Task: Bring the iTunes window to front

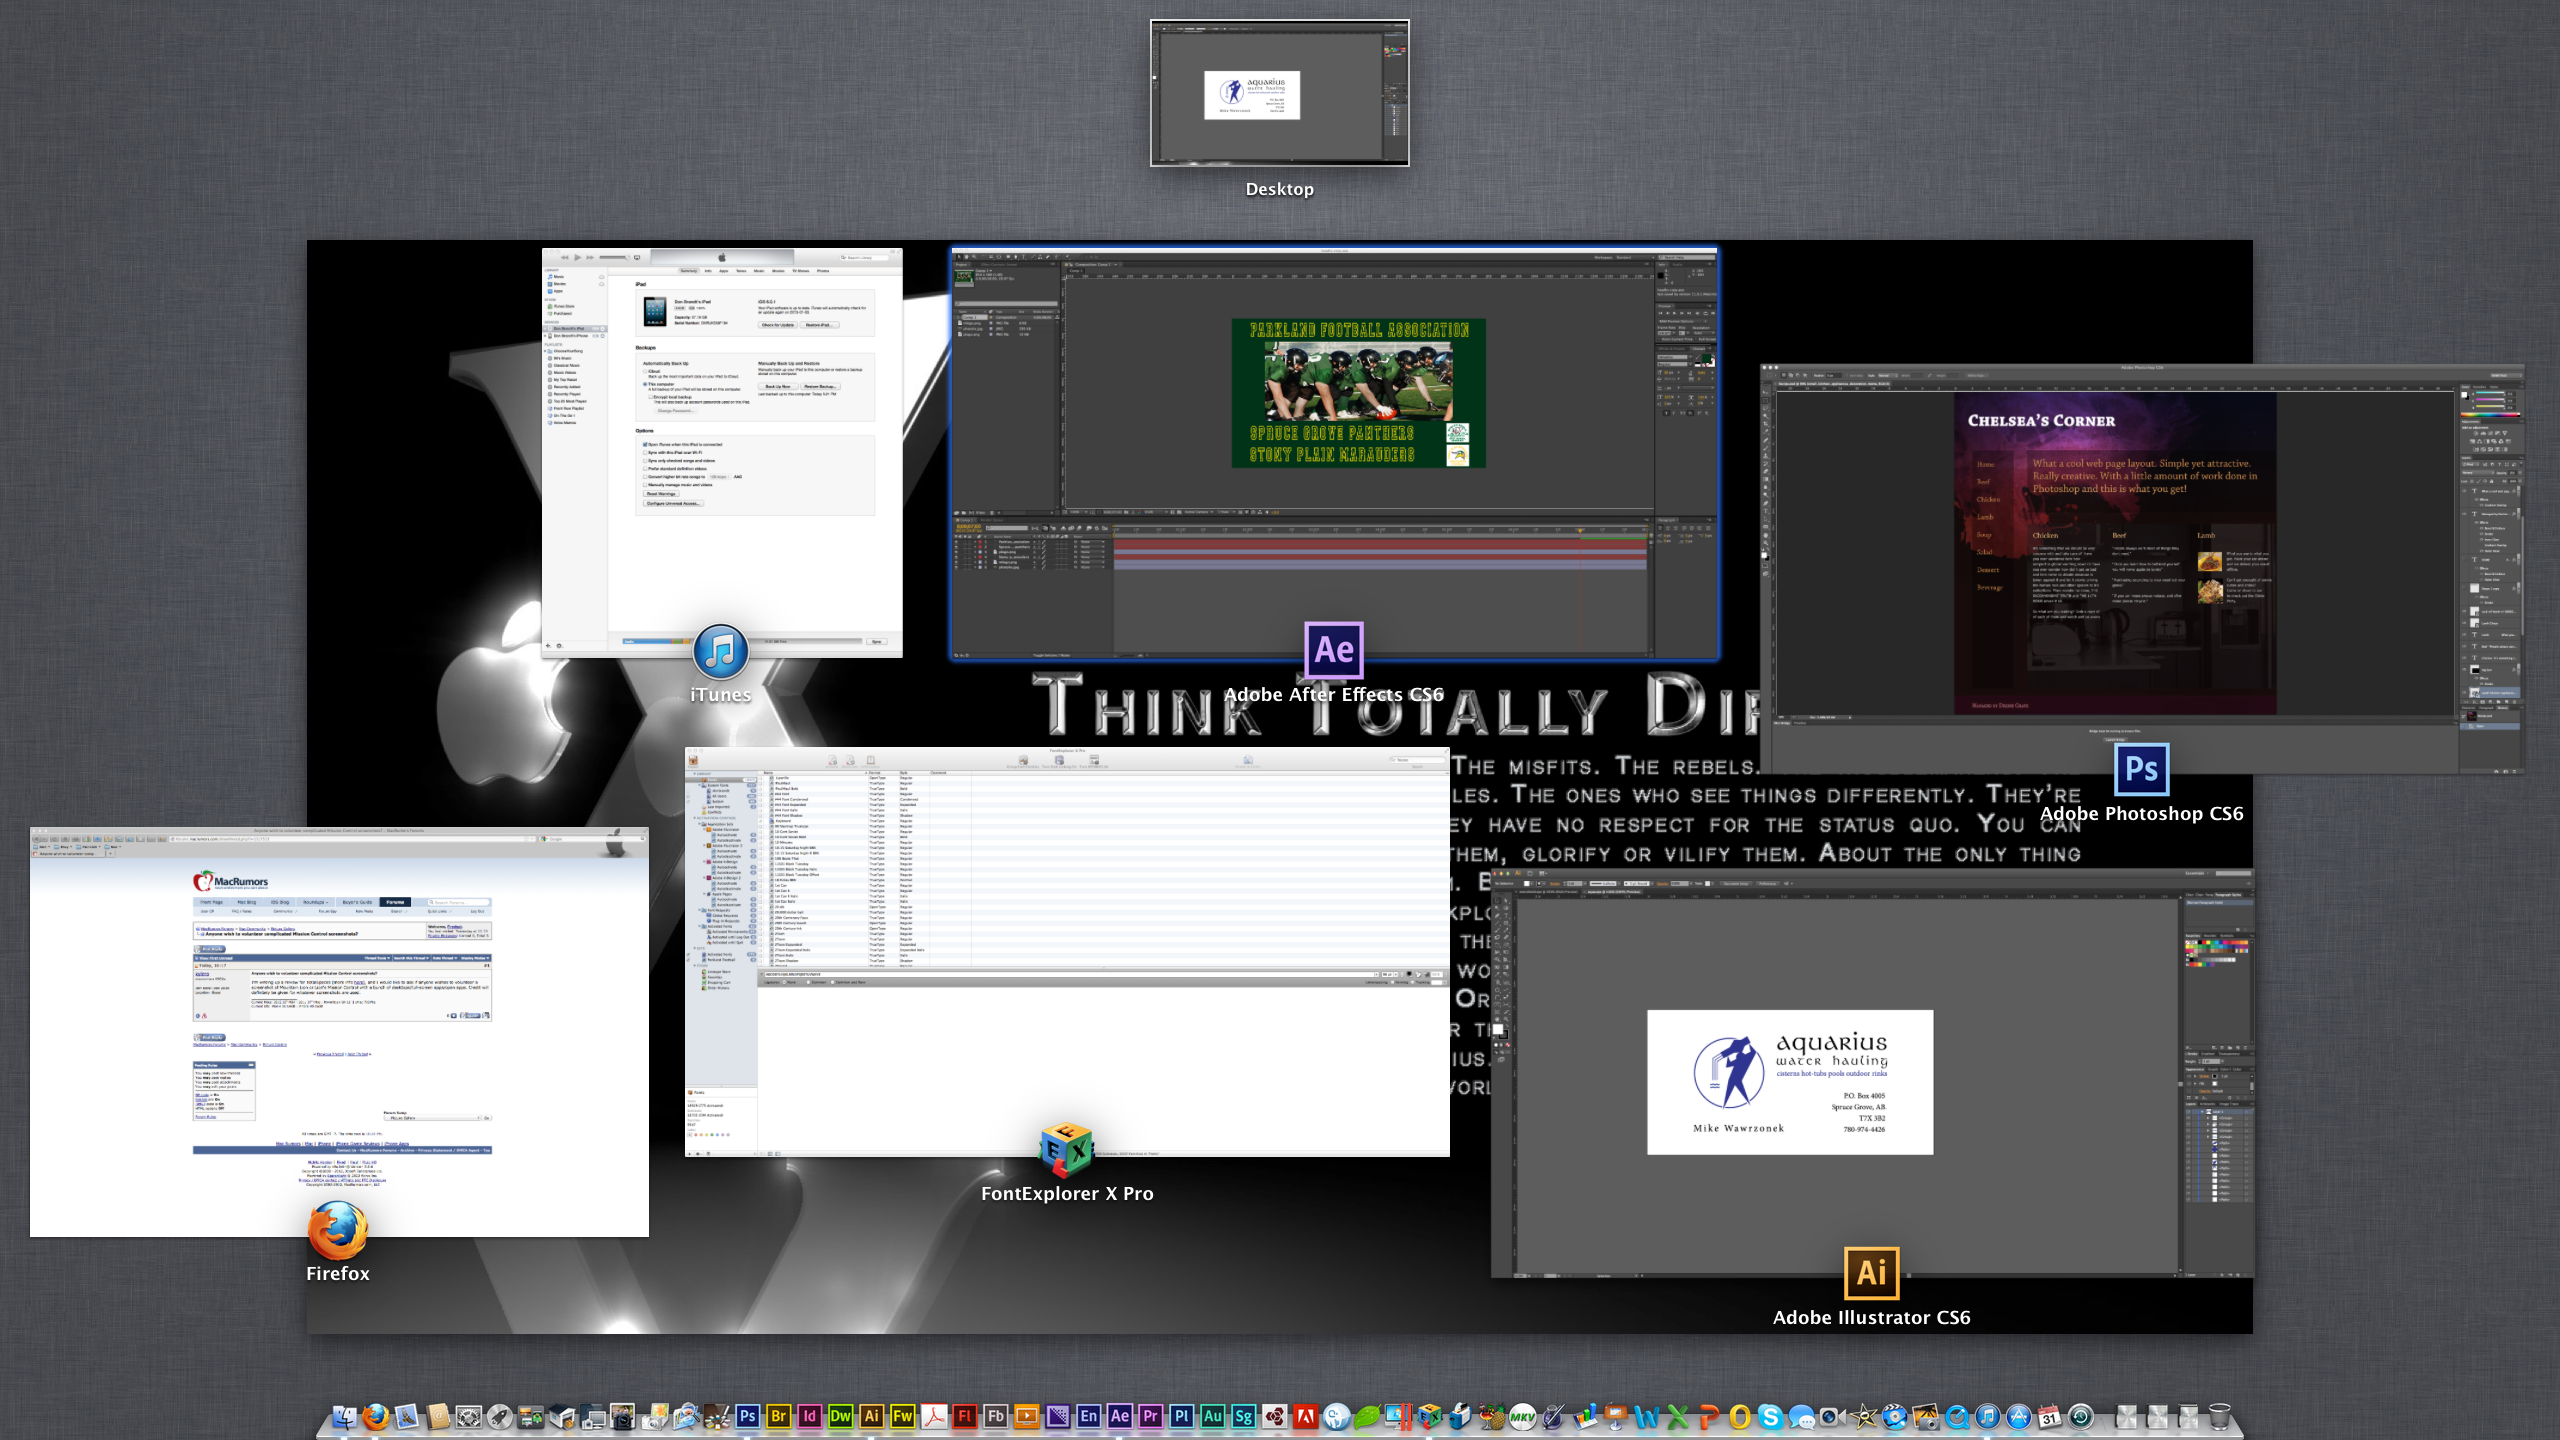Action: (x=722, y=452)
